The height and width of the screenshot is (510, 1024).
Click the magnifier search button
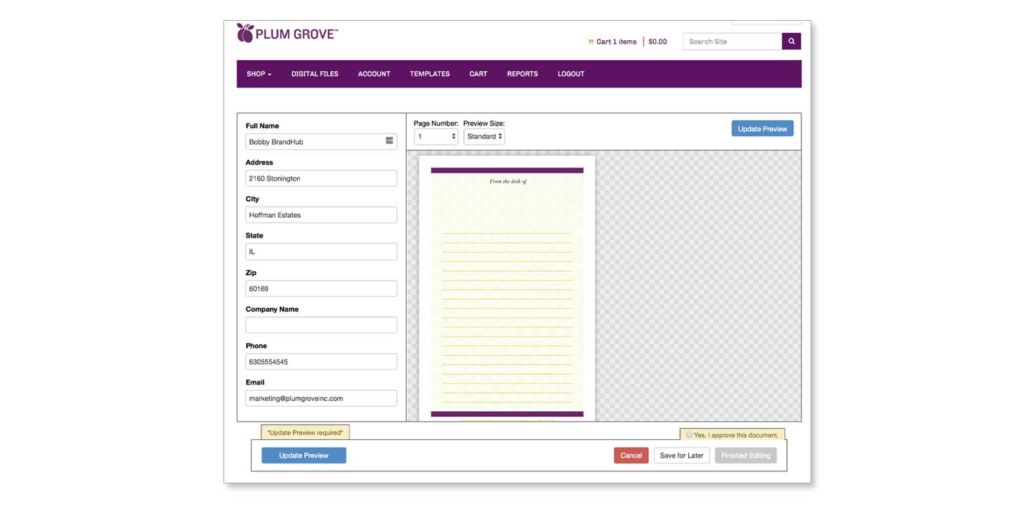pyautogui.click(x=791, y=41)
